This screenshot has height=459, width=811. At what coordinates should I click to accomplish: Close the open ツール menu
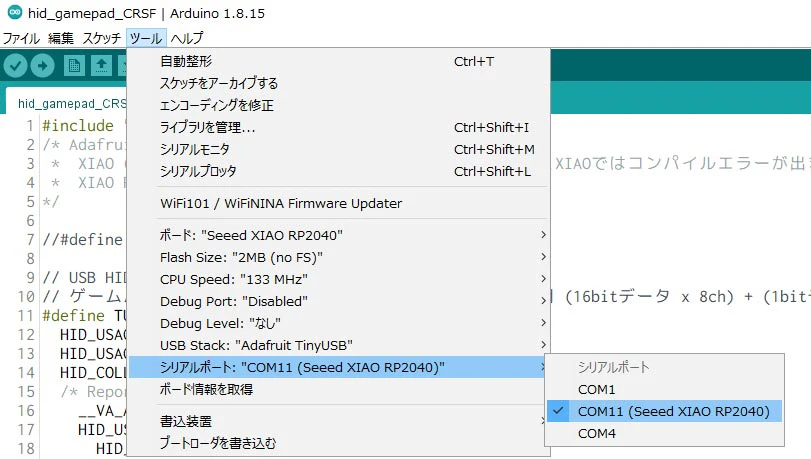pos(146,38)
